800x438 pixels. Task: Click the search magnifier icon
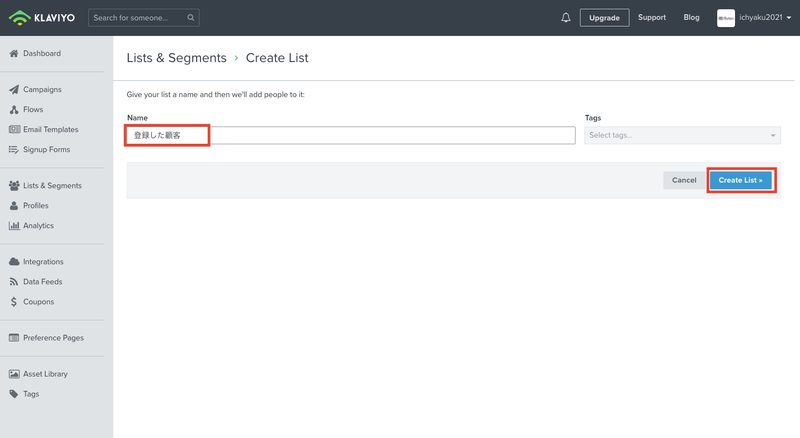tap(191, 17)
